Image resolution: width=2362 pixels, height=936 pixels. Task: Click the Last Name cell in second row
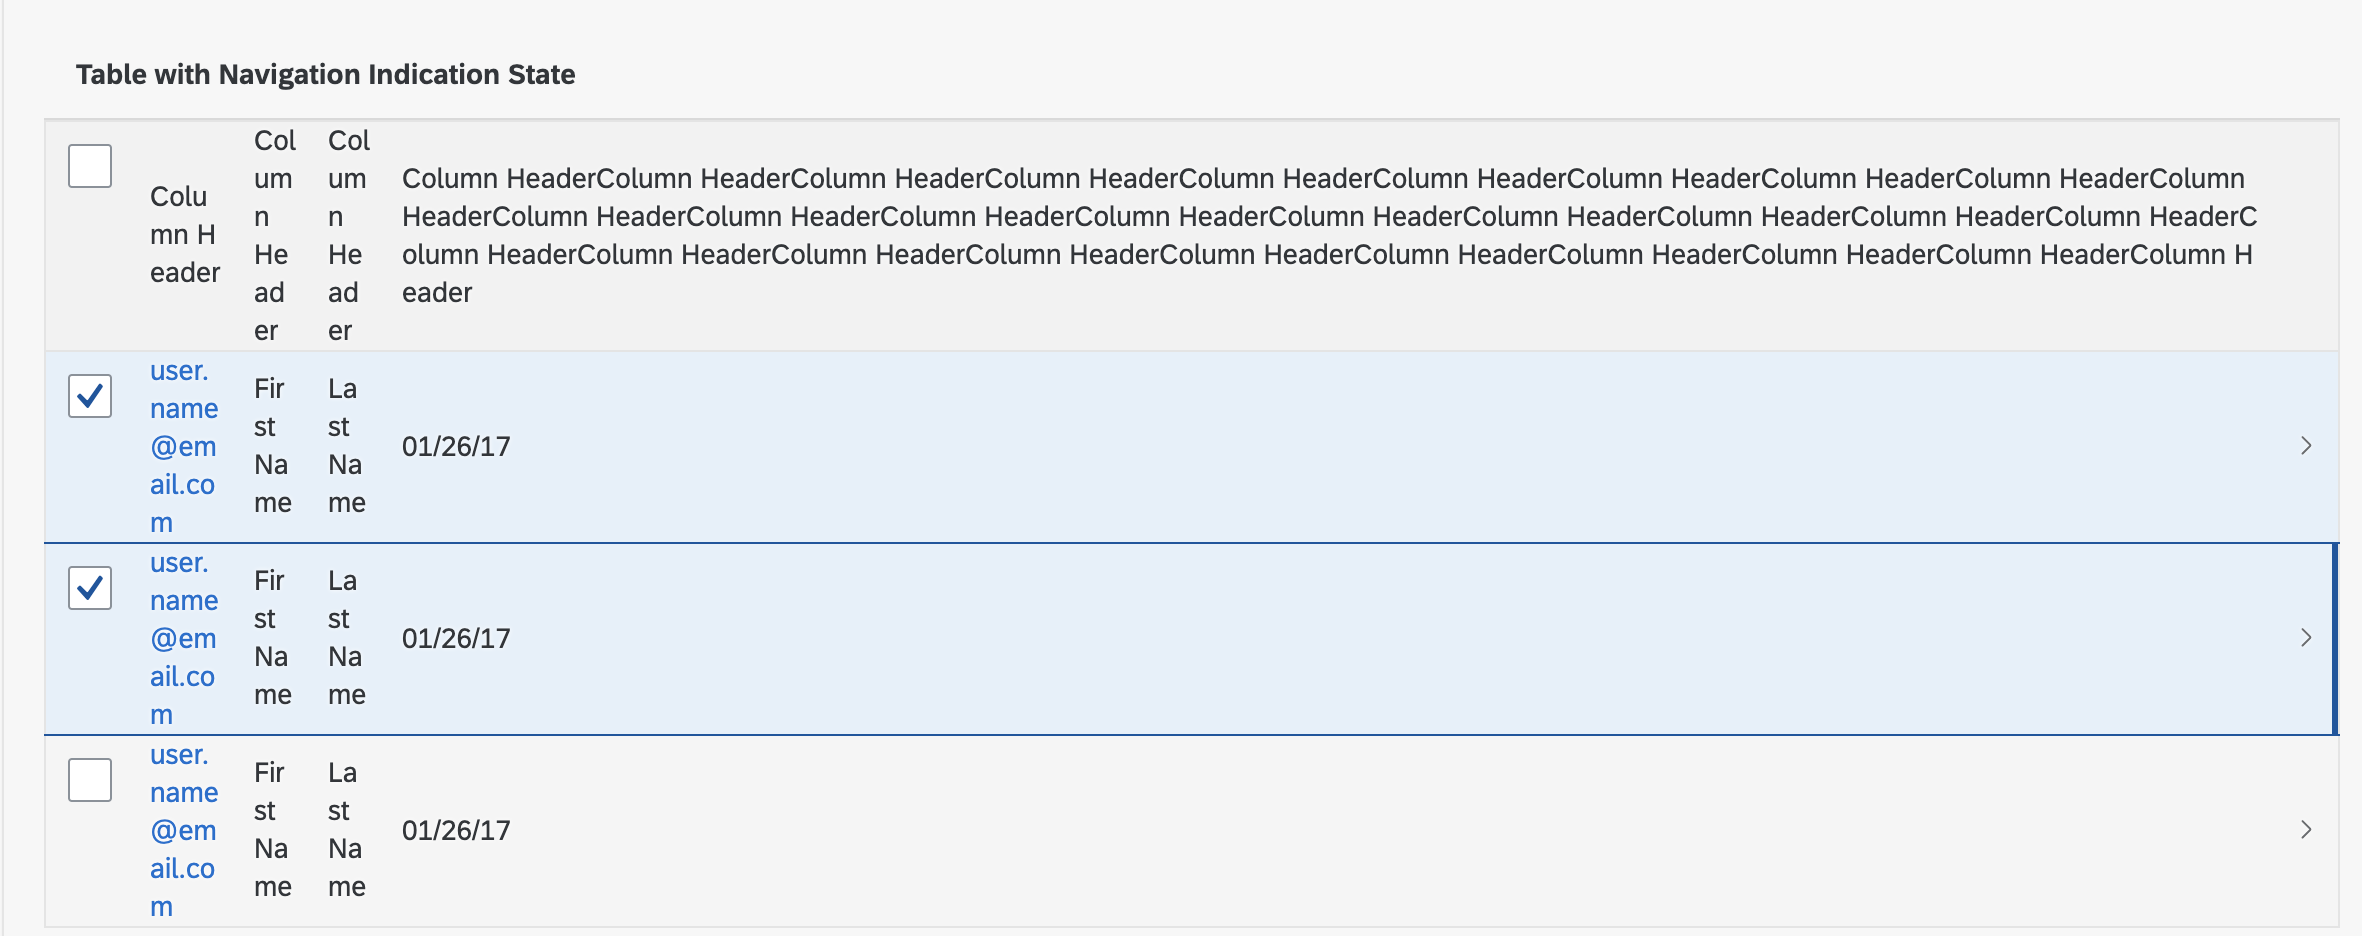point(347,638)
